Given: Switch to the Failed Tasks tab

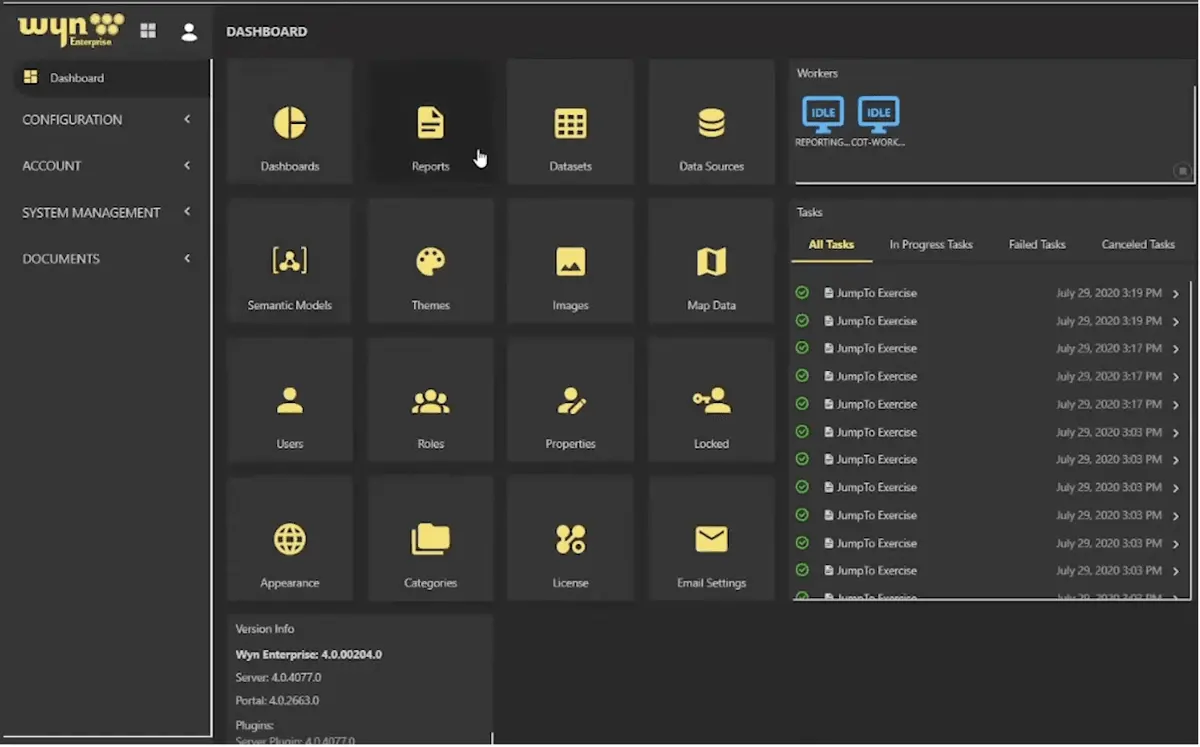Looking at the screenshot, I should [1037, 244].
